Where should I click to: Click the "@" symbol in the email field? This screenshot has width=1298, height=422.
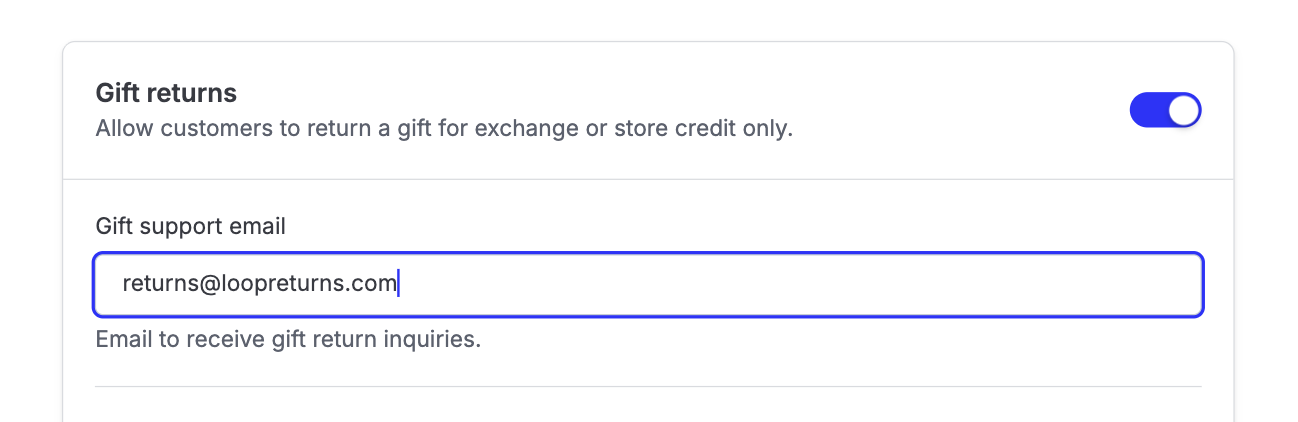pos(209,284)
